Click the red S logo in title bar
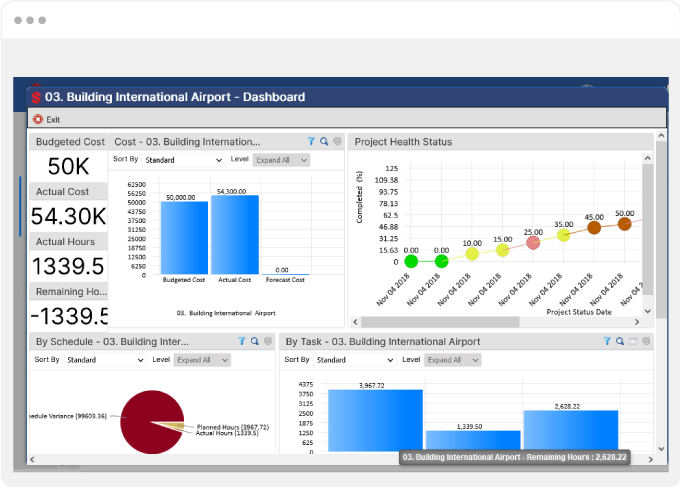The image size is (680, 487). coord(36,97)
